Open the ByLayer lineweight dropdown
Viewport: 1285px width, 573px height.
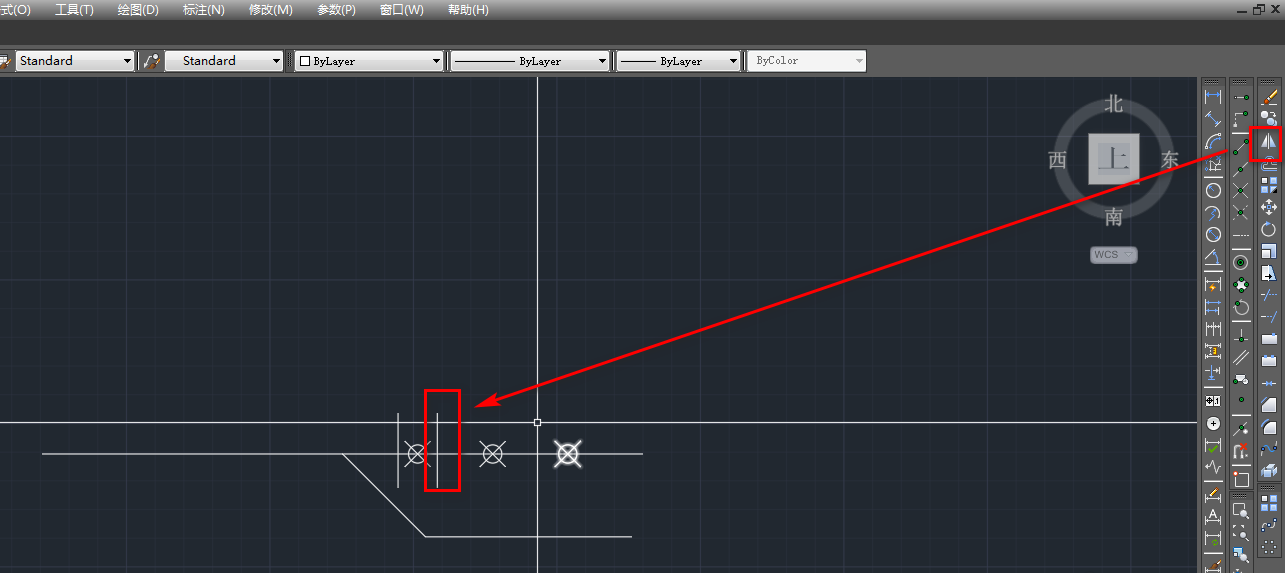(679, 61)
